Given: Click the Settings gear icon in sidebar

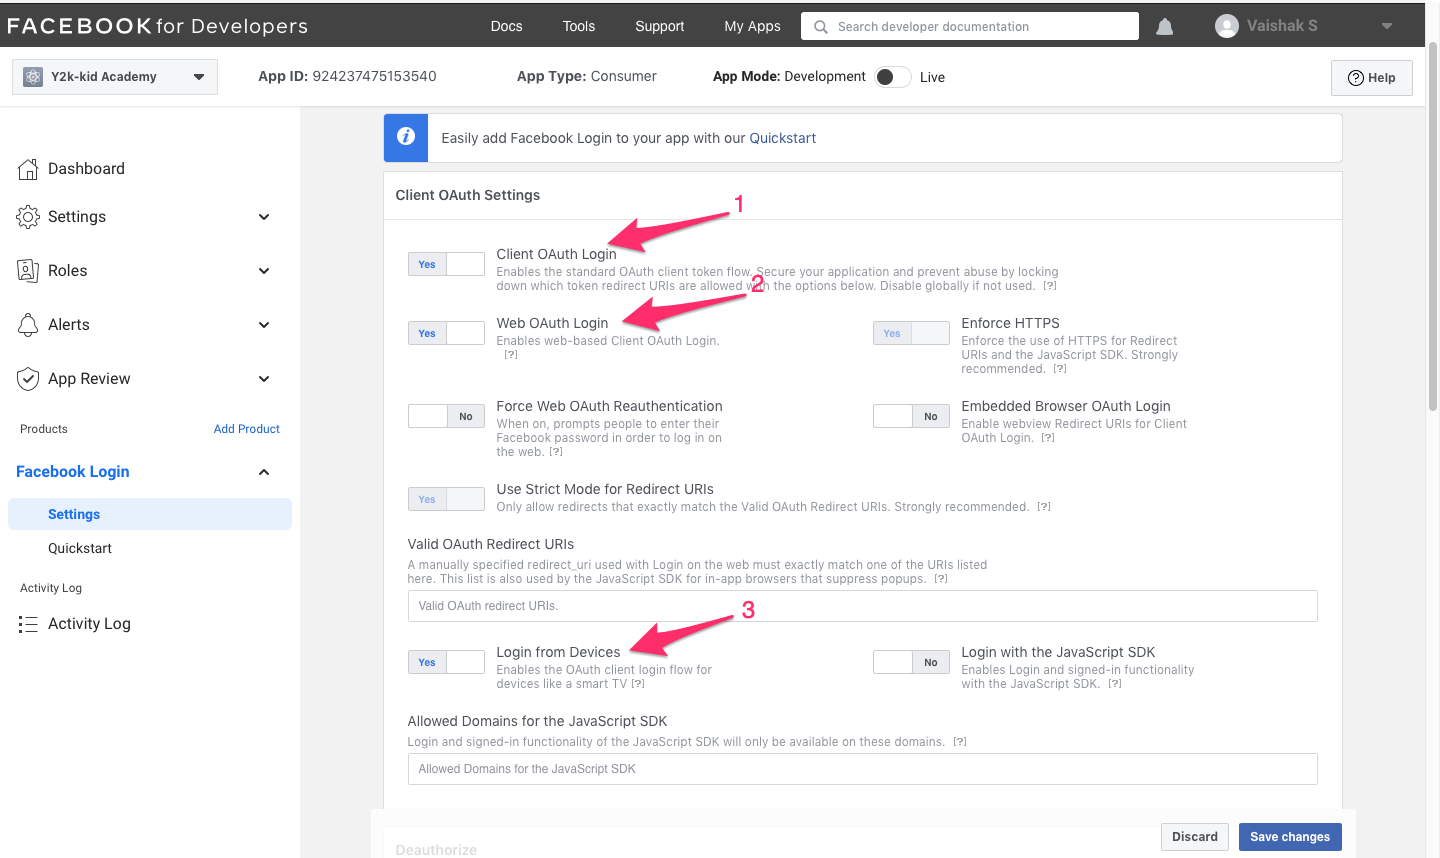Looking at the screenshot, I should click(28, 217).
